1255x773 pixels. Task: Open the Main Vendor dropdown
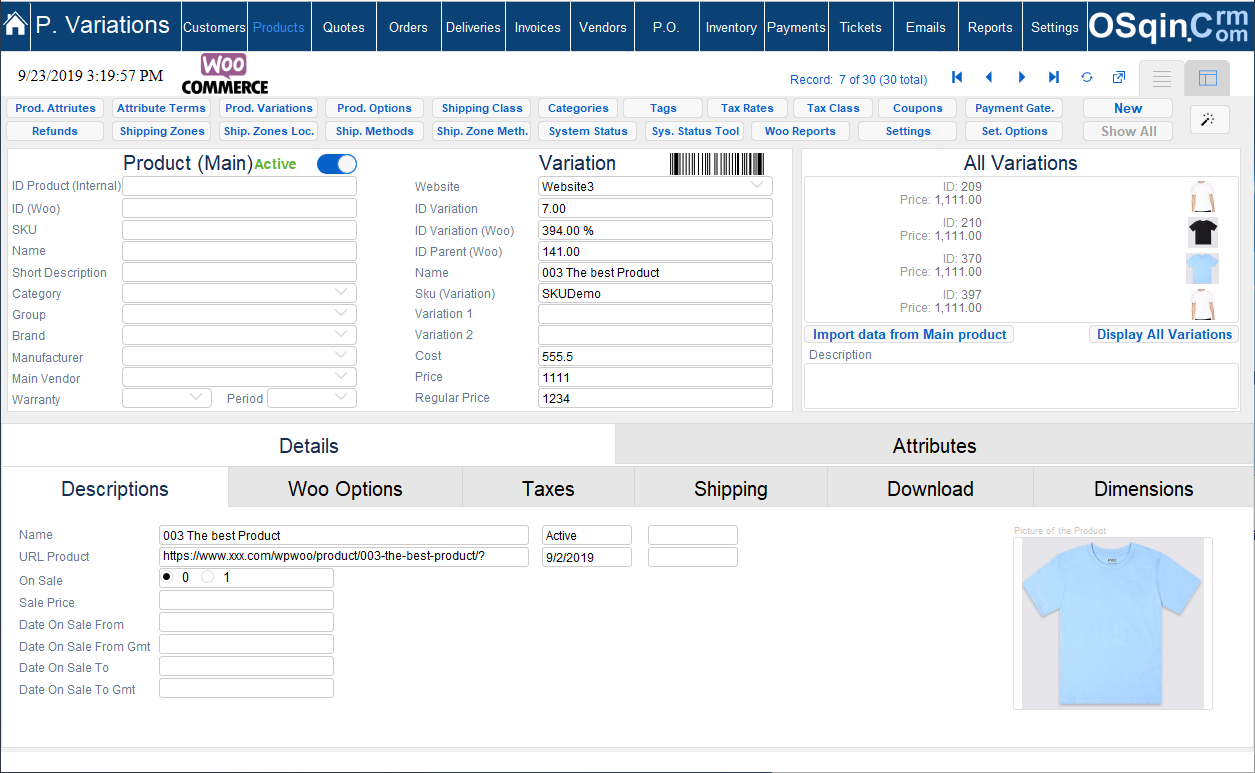click(x=239, y=378)
